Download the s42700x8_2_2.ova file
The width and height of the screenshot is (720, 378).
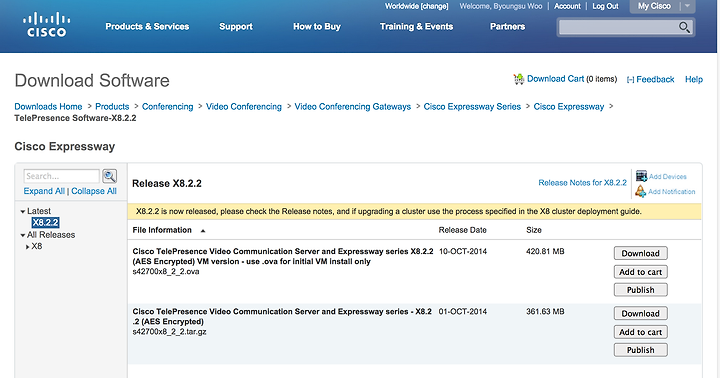[x=641, y=253]
